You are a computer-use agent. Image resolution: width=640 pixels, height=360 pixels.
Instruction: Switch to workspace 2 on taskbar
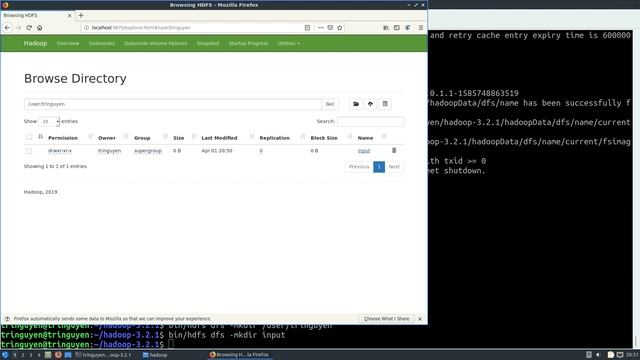23,355
